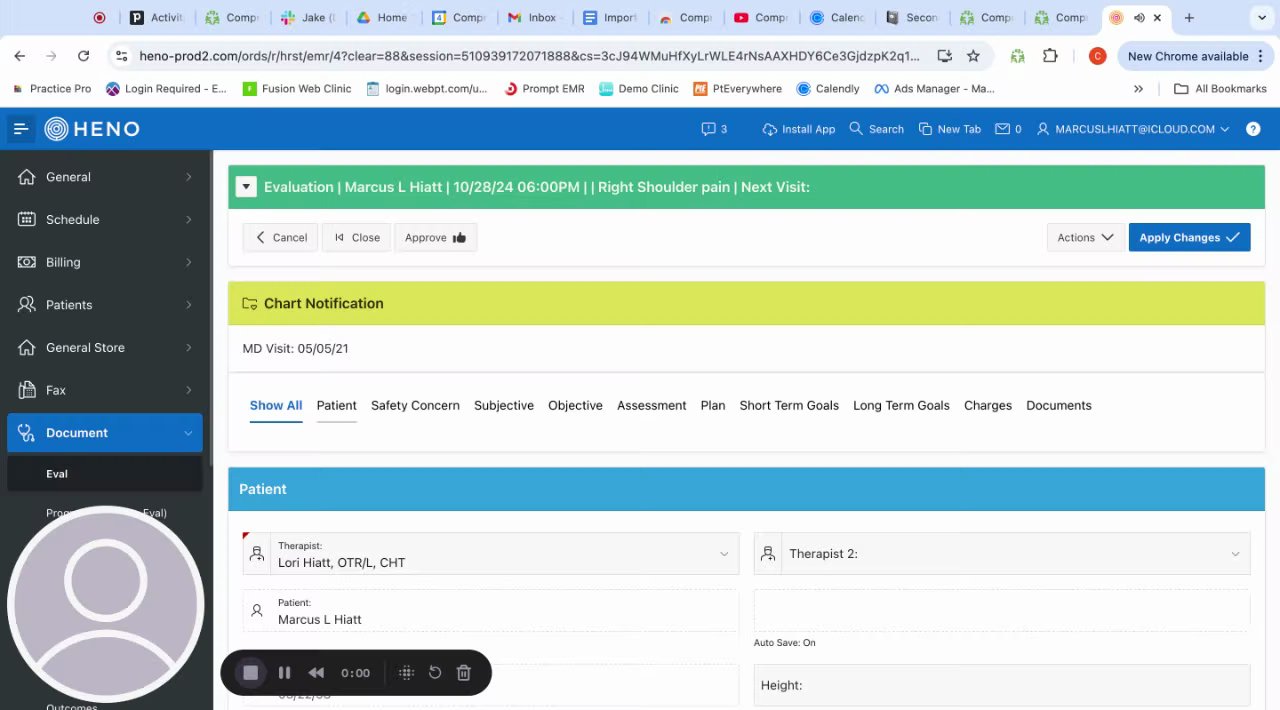
Task: Open New Tab from header
Action: 950,129
